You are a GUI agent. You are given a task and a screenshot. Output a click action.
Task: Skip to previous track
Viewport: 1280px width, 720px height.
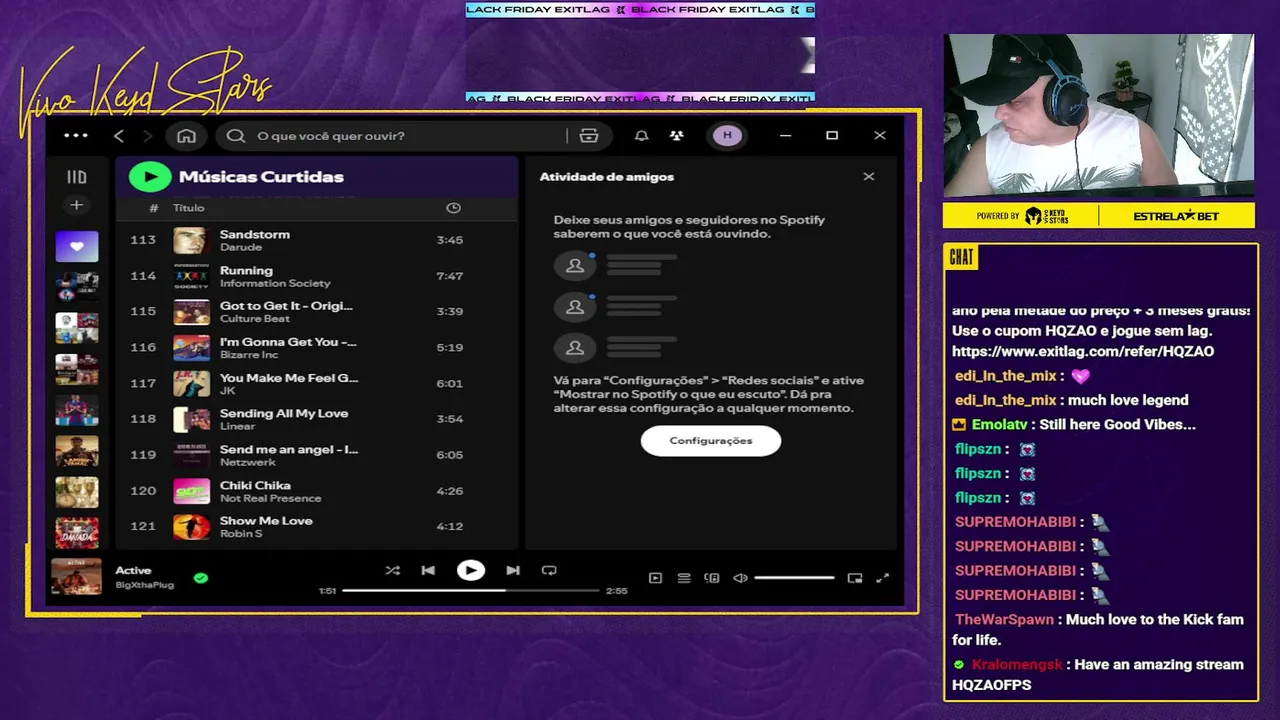[x=428, y=571]
